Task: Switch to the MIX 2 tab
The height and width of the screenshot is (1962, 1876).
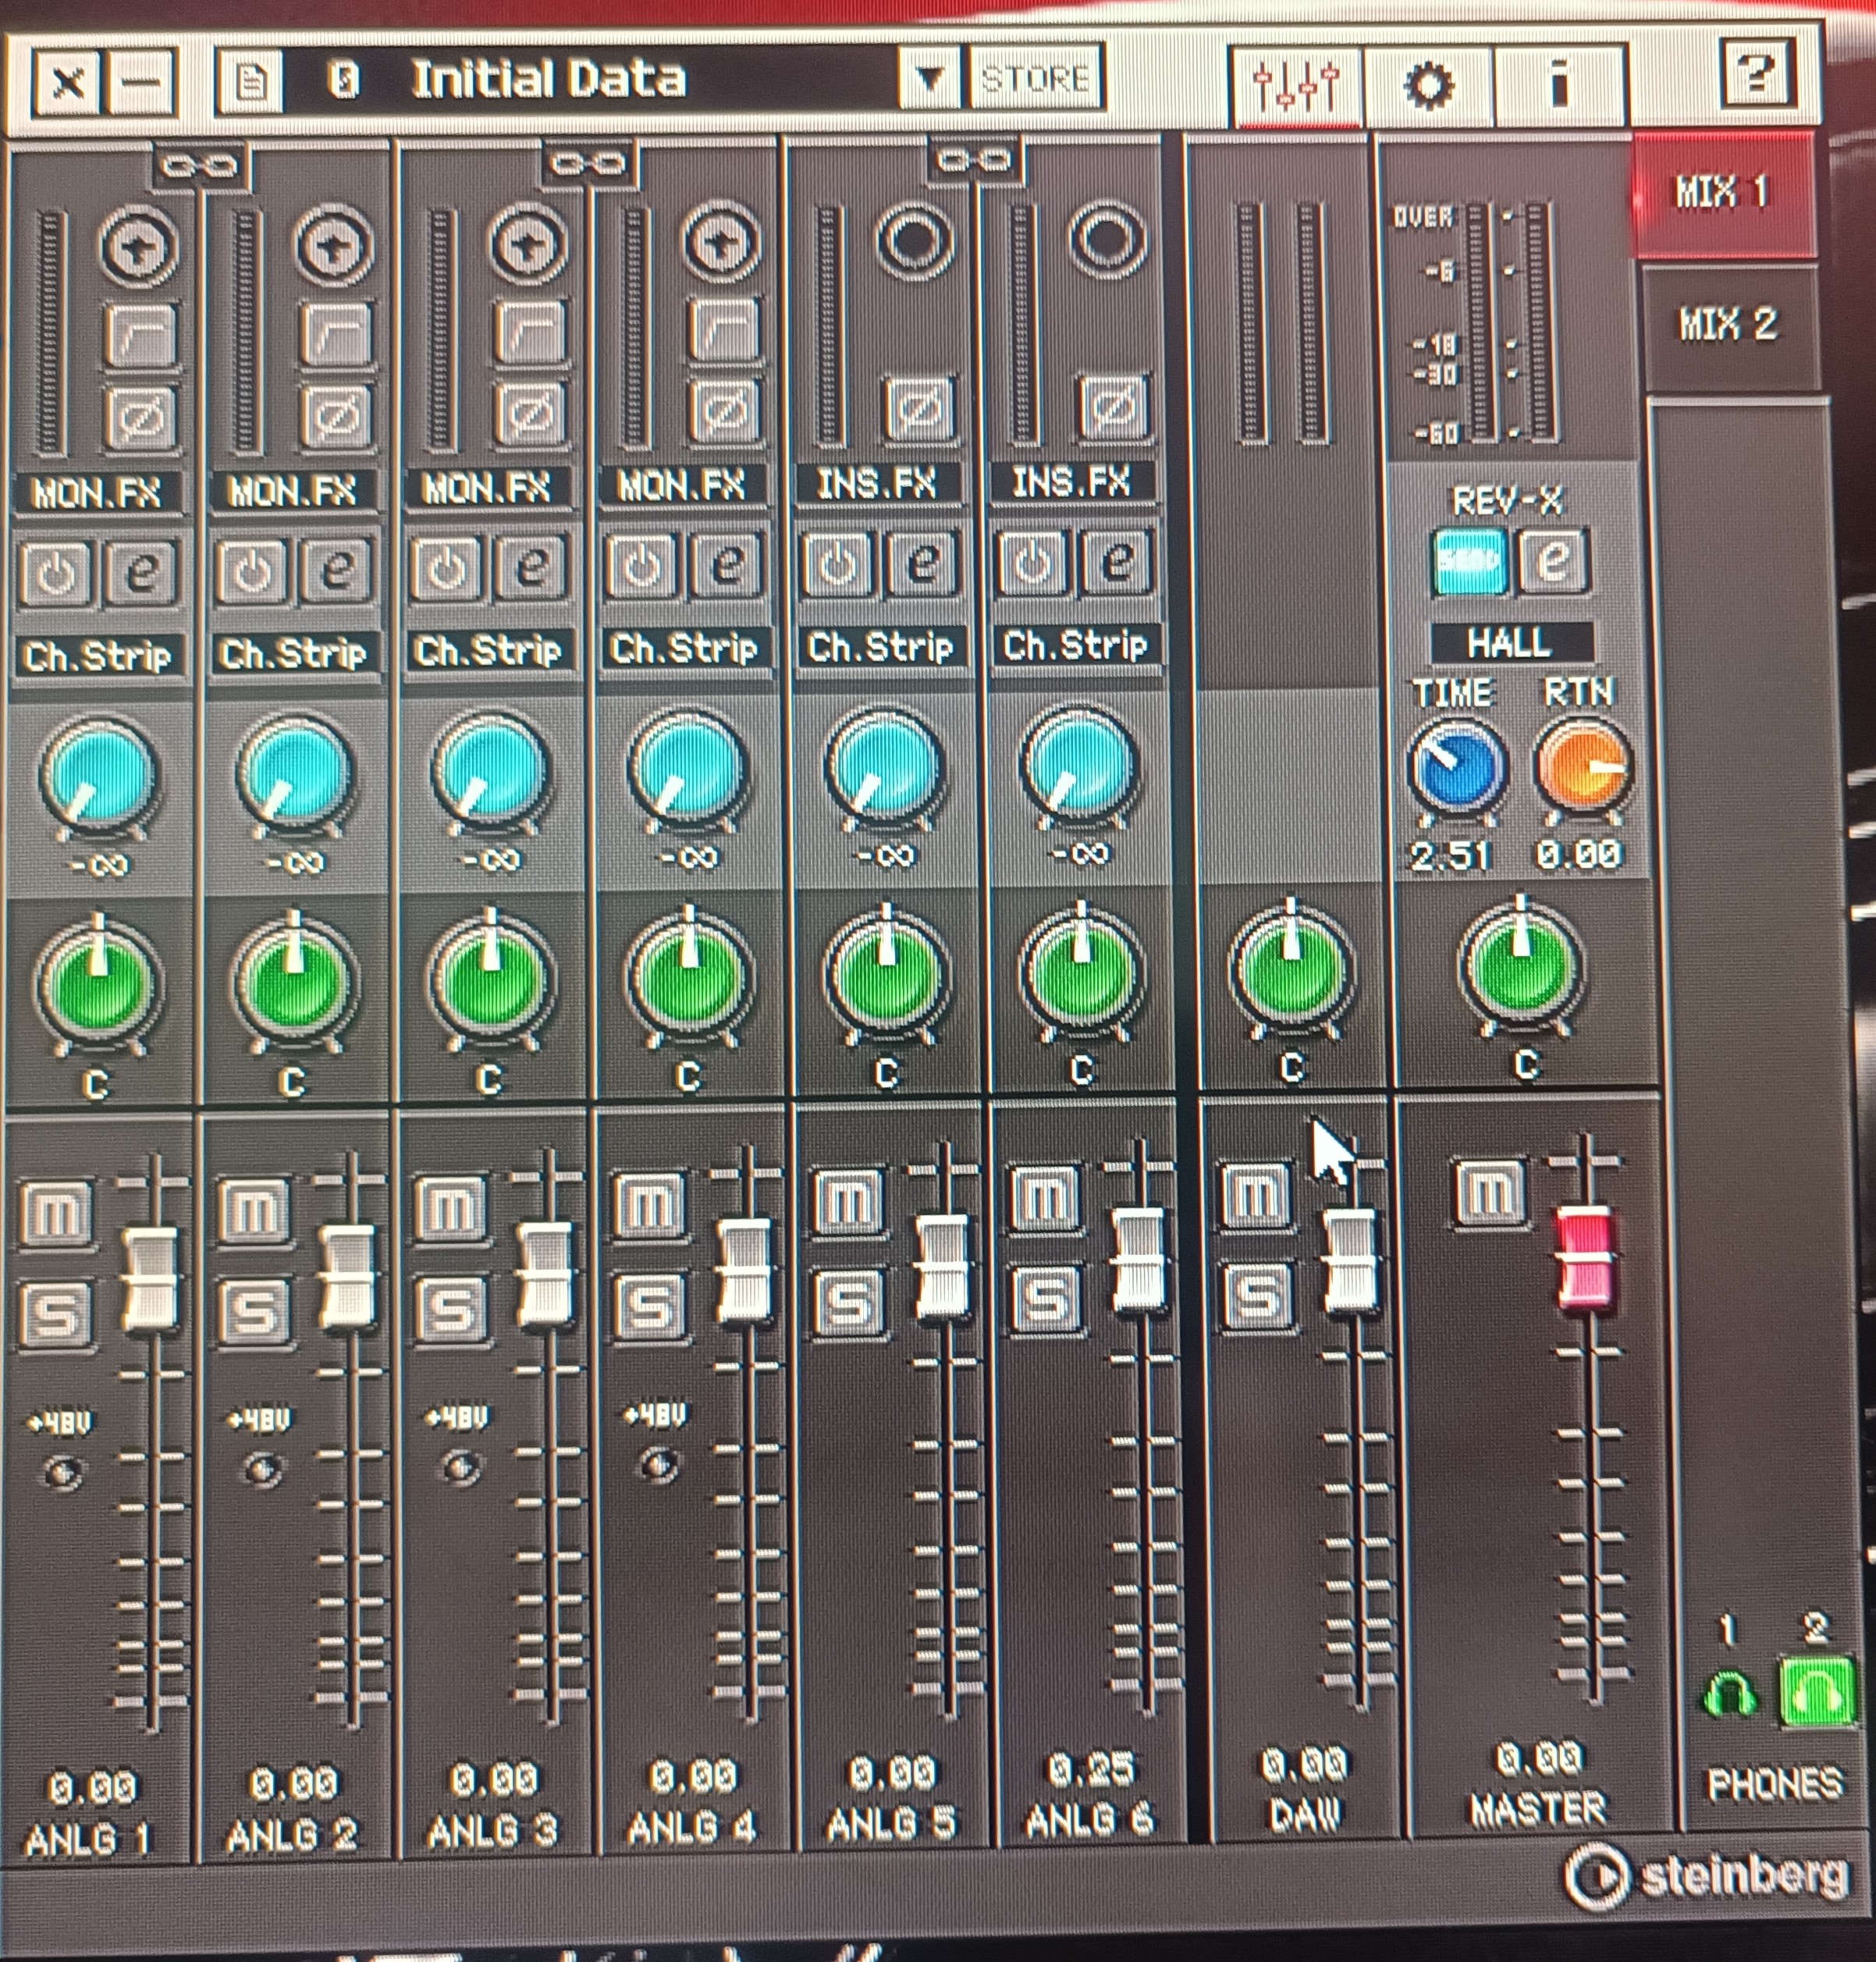Action: 1728,325
